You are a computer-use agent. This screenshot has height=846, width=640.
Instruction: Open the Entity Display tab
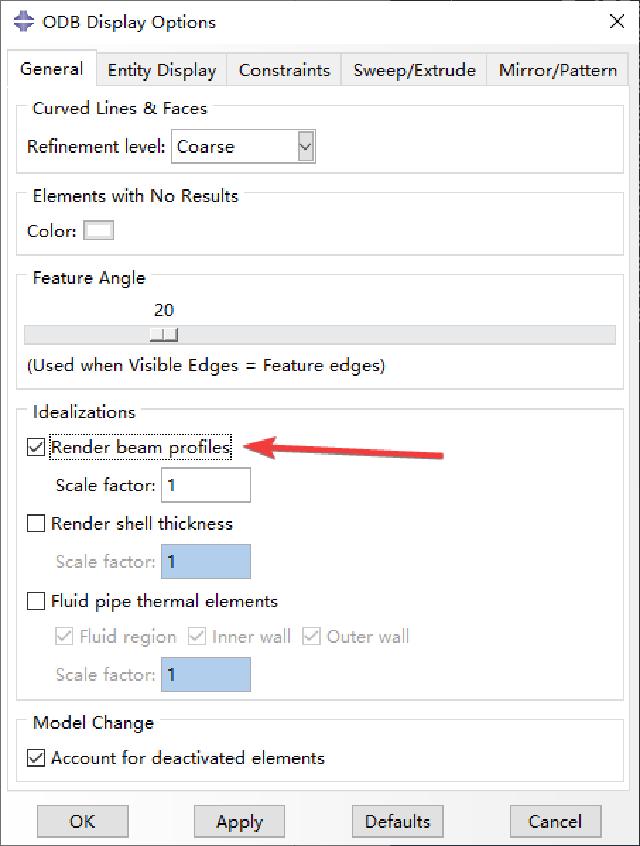click(x=162, y=70)
